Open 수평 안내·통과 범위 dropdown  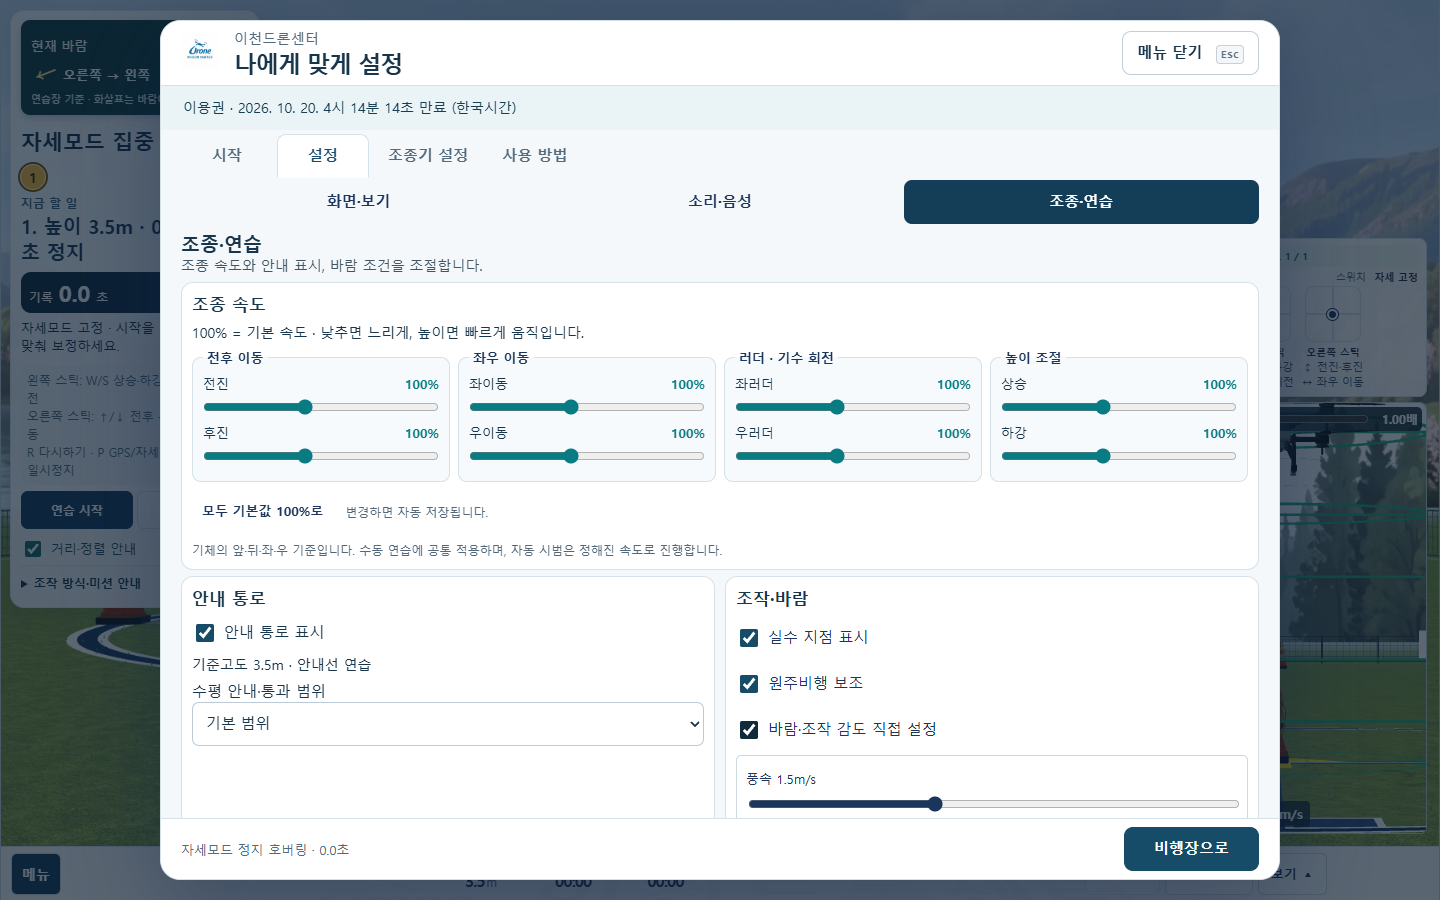coord(448,724)
